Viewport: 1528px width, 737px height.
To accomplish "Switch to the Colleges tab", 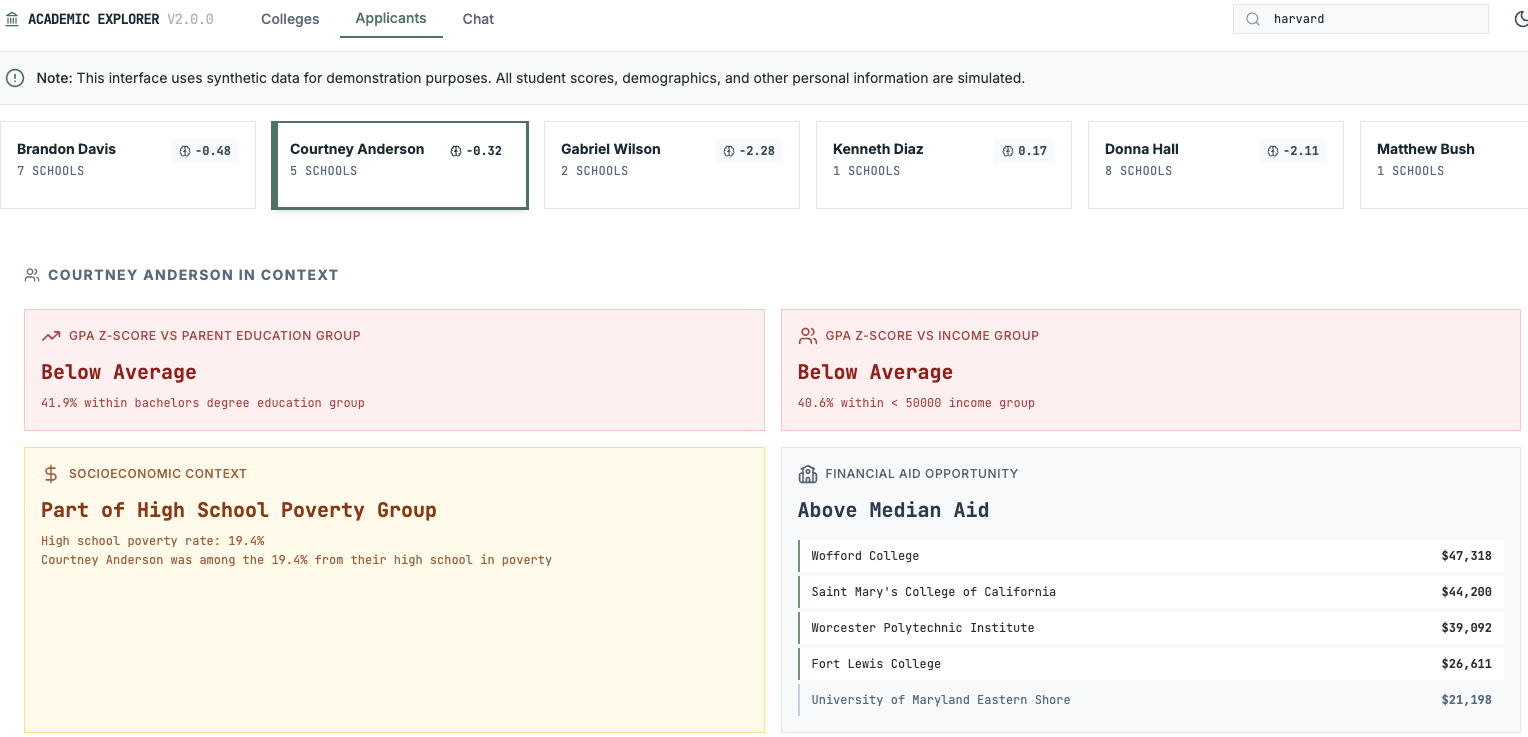I will [x=289, y=18].
